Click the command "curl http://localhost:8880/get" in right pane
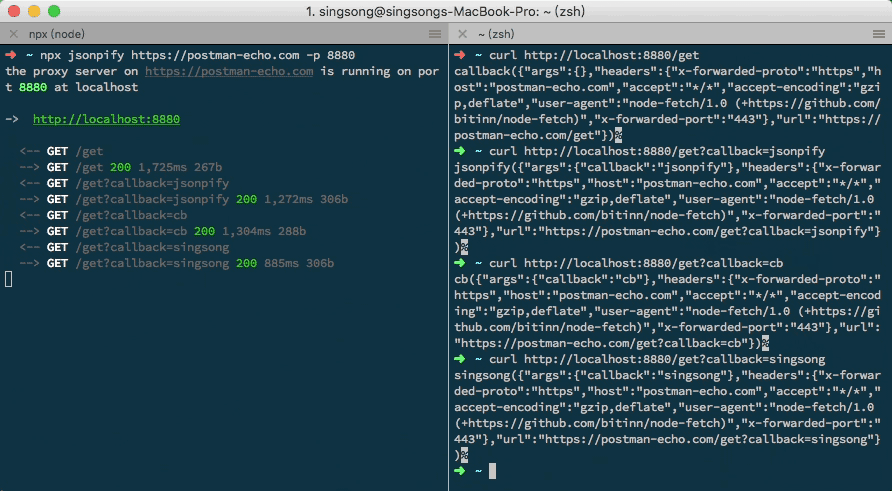Screen dimensions: 892x491 (x=594, y=55)
